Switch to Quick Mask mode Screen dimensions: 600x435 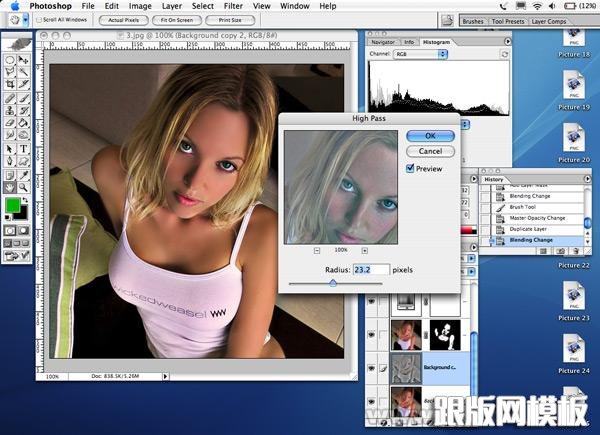click(23, 230)
